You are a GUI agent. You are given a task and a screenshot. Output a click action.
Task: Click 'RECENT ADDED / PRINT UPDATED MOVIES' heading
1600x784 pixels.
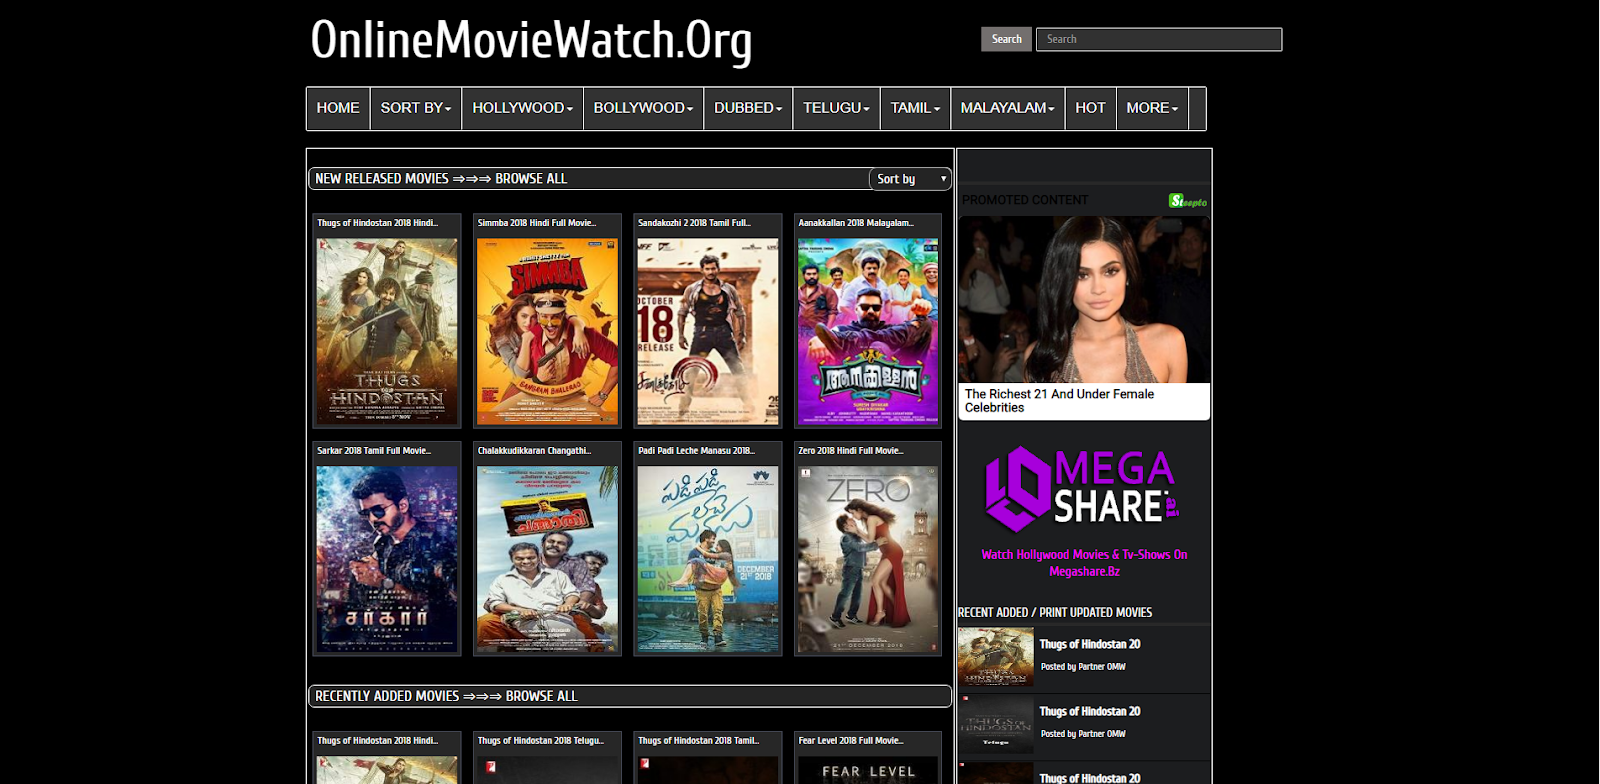click(x=1055, y=612)
